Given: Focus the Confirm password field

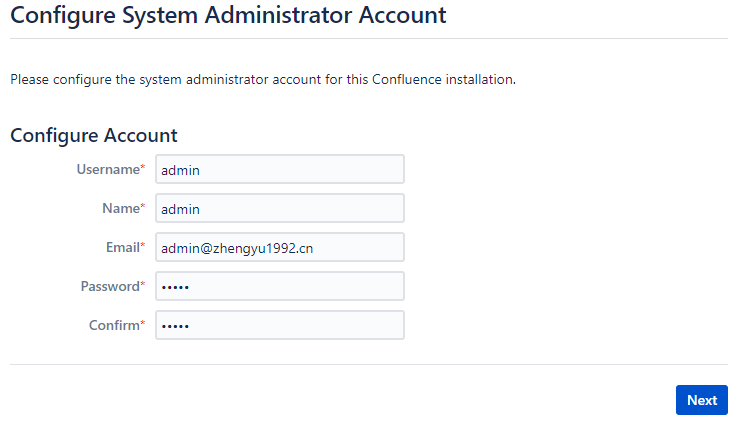Looking at the screenshot, I should (280, 325).
